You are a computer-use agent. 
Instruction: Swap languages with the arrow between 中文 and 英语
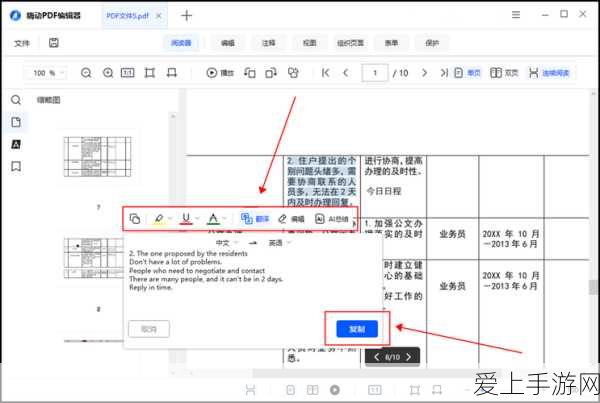click(253, 243)
